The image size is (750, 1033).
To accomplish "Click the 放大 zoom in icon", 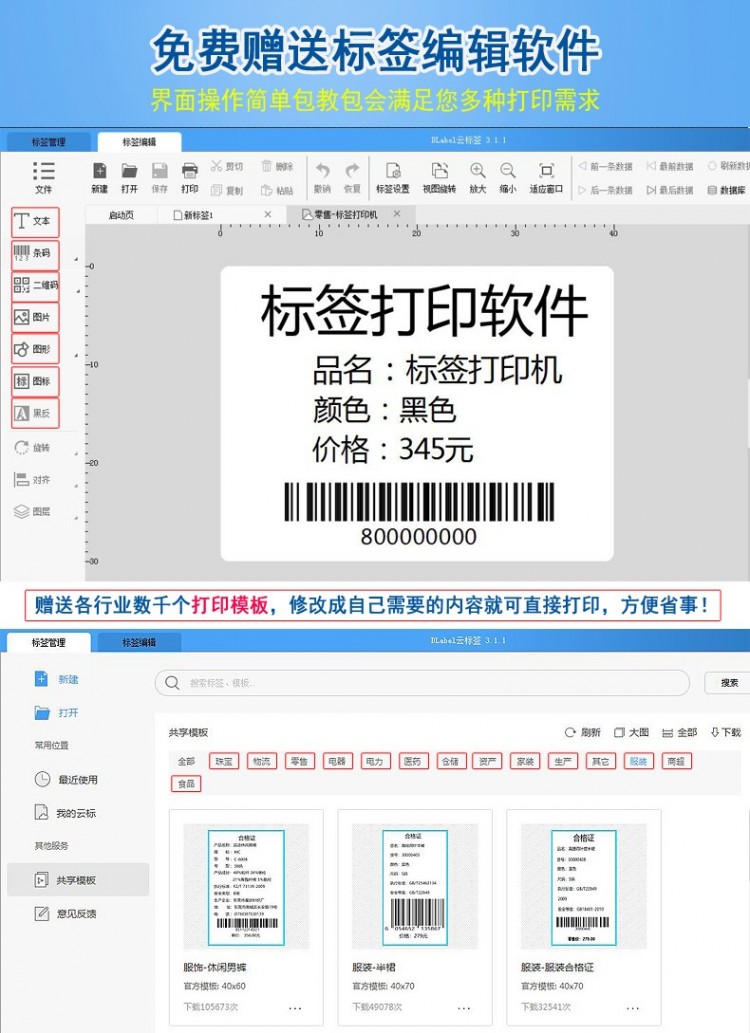I will (x=477, y=177).
